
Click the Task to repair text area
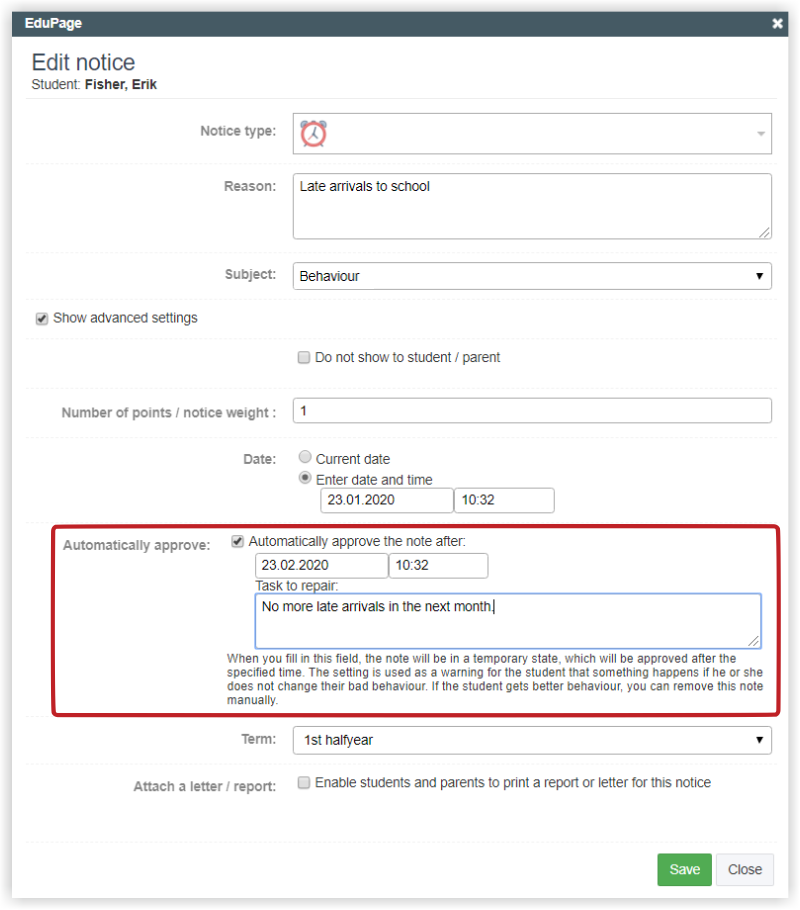tap(508, 621)
